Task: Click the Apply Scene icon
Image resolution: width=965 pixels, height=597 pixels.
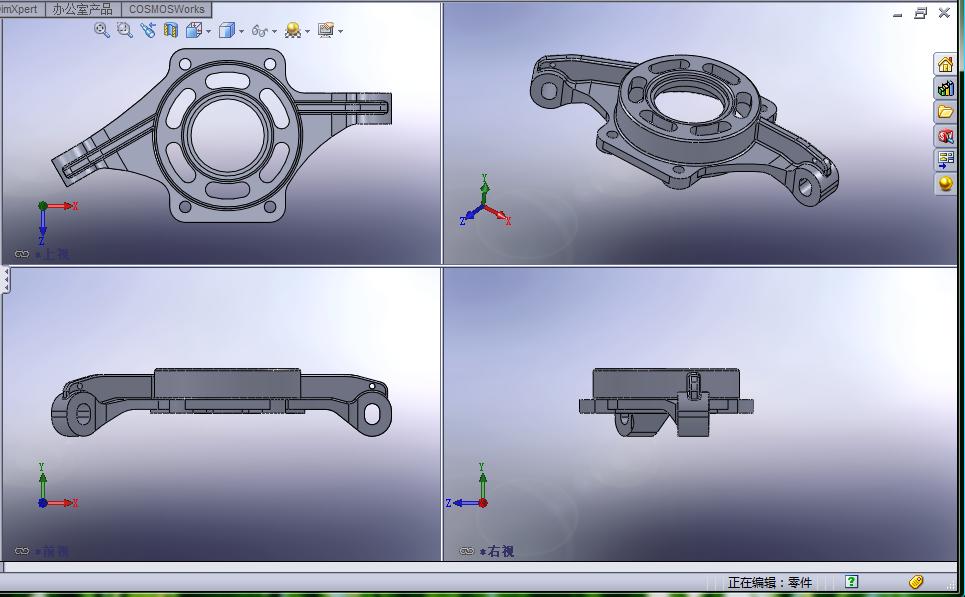Action: tap(293, 30)
